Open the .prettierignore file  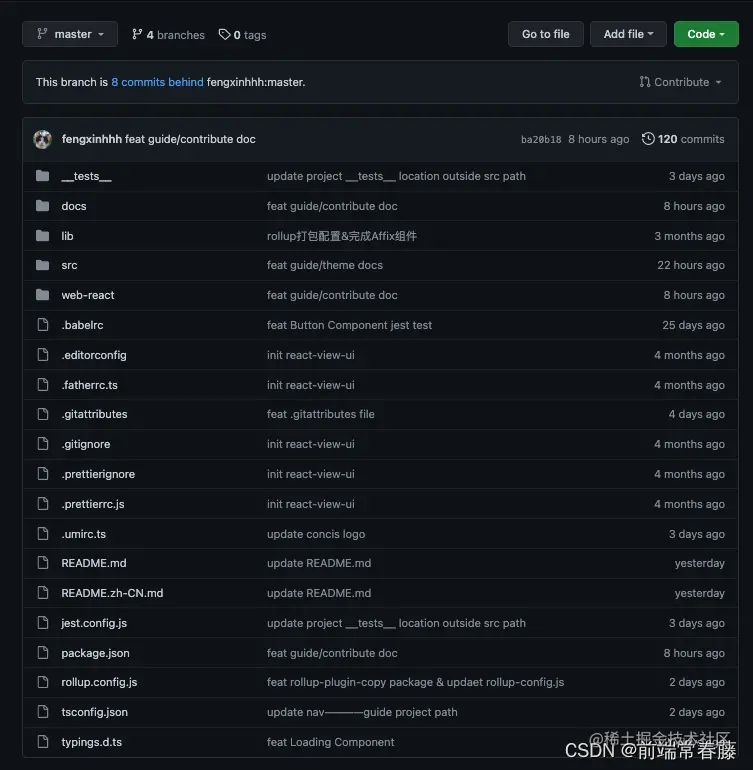coord(98,474)
